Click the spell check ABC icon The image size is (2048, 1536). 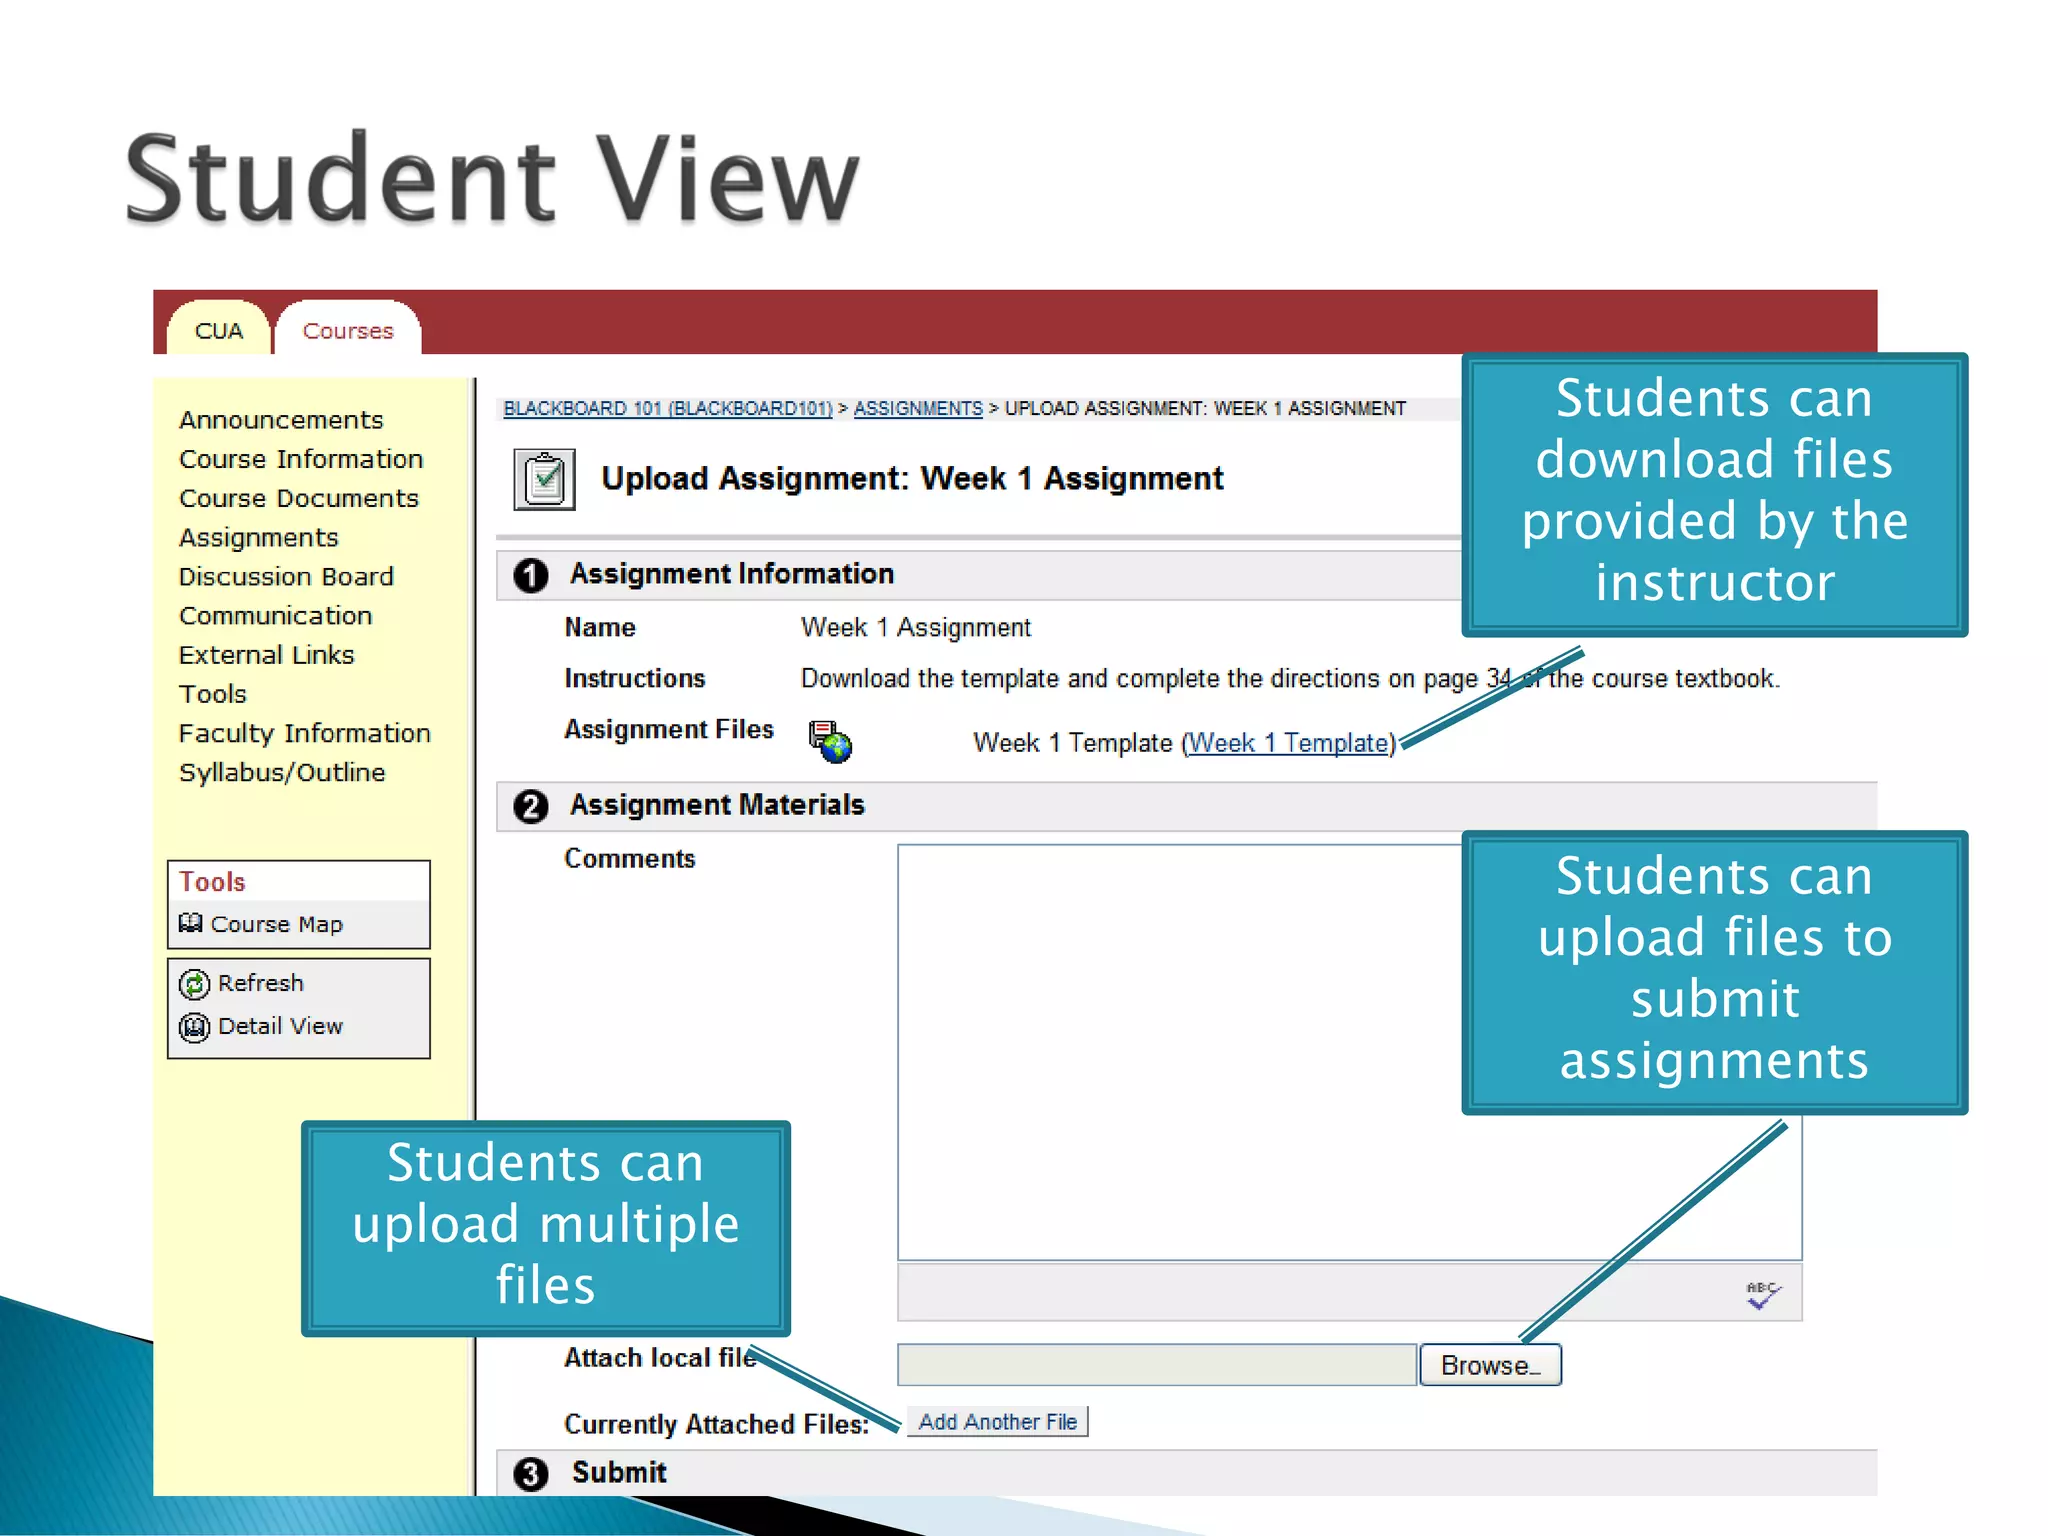[x=1763, y=1294]
